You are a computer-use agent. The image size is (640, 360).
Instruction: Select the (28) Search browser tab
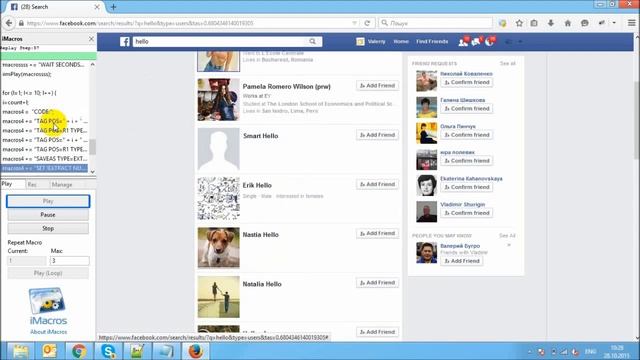52,7
